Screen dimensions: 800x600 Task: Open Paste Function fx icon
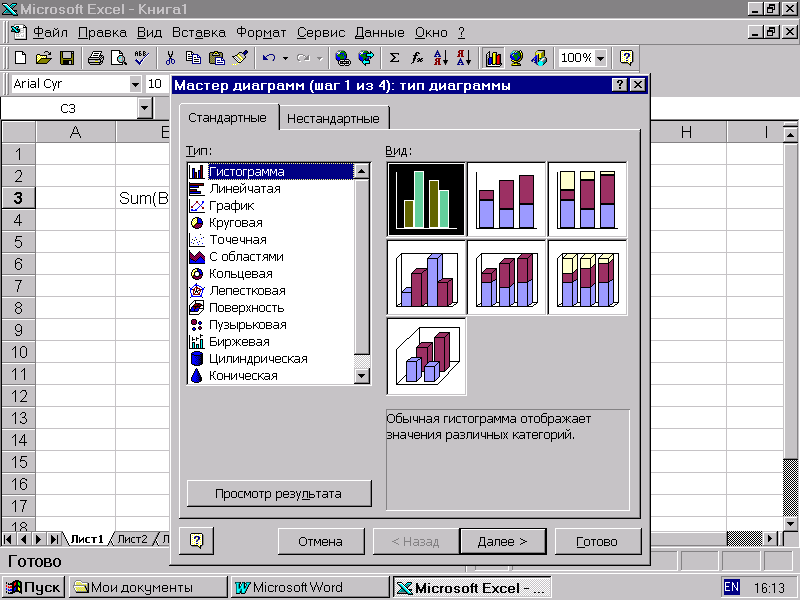(x=417, y=58)
